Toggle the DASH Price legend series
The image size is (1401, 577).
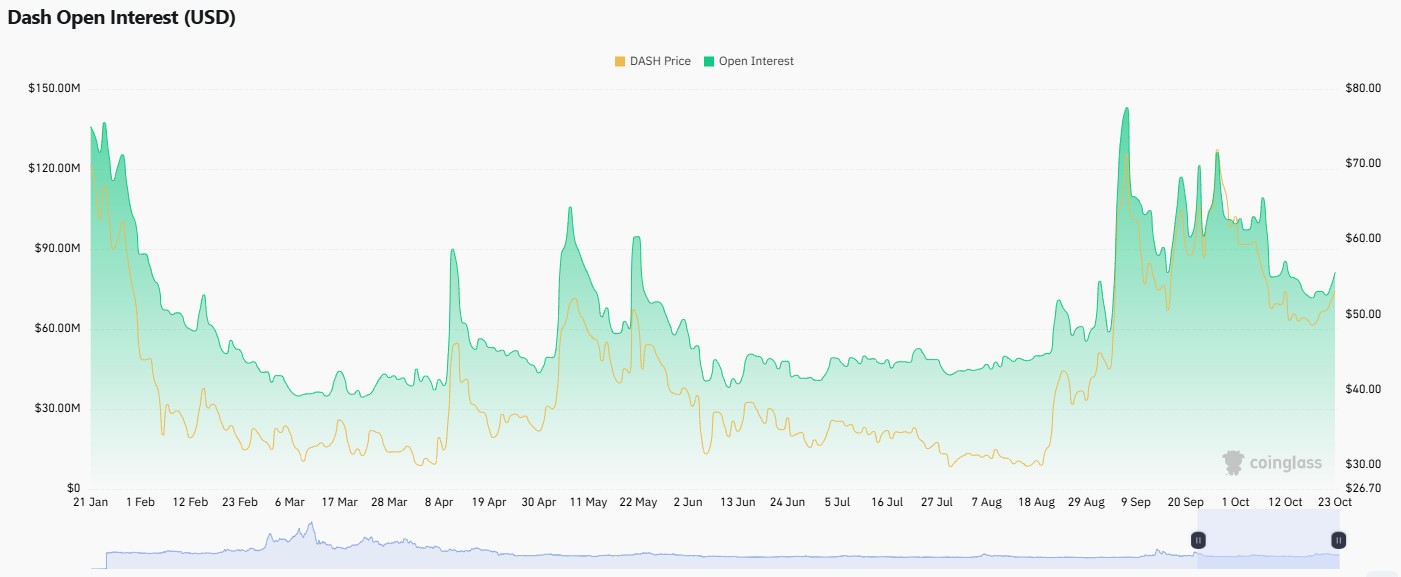[652, 61]
